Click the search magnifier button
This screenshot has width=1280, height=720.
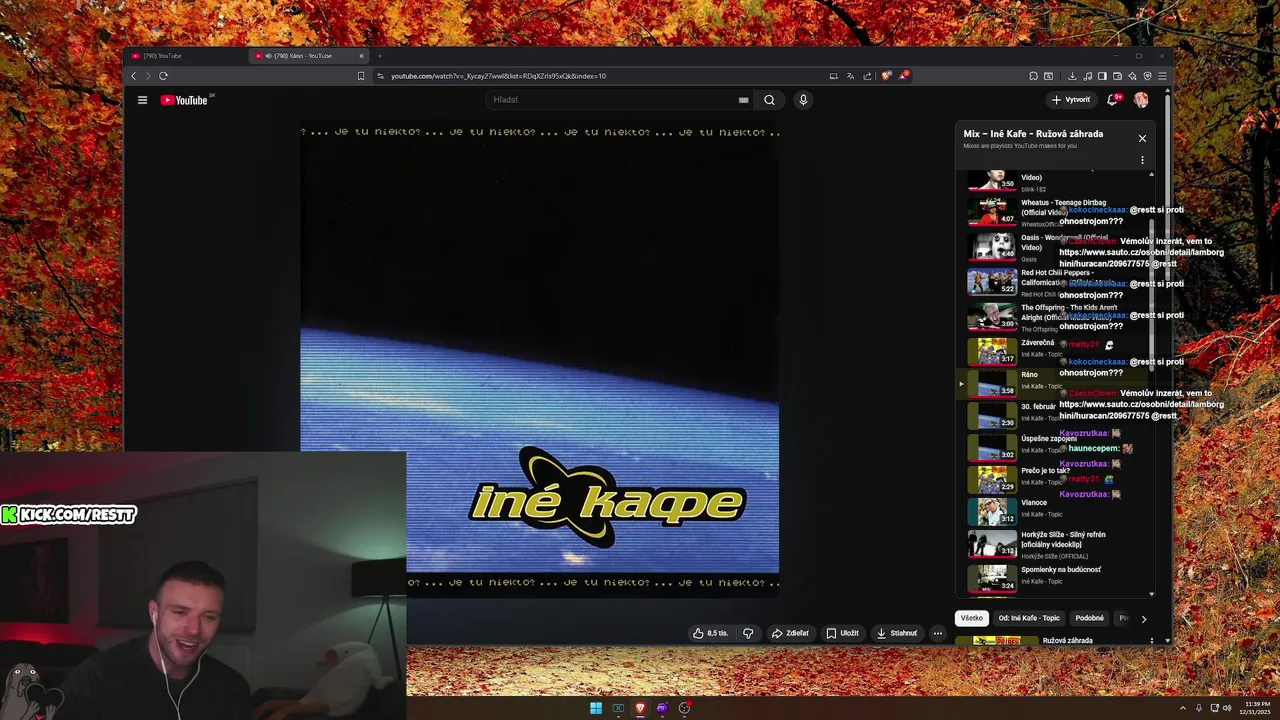[769, 100]
